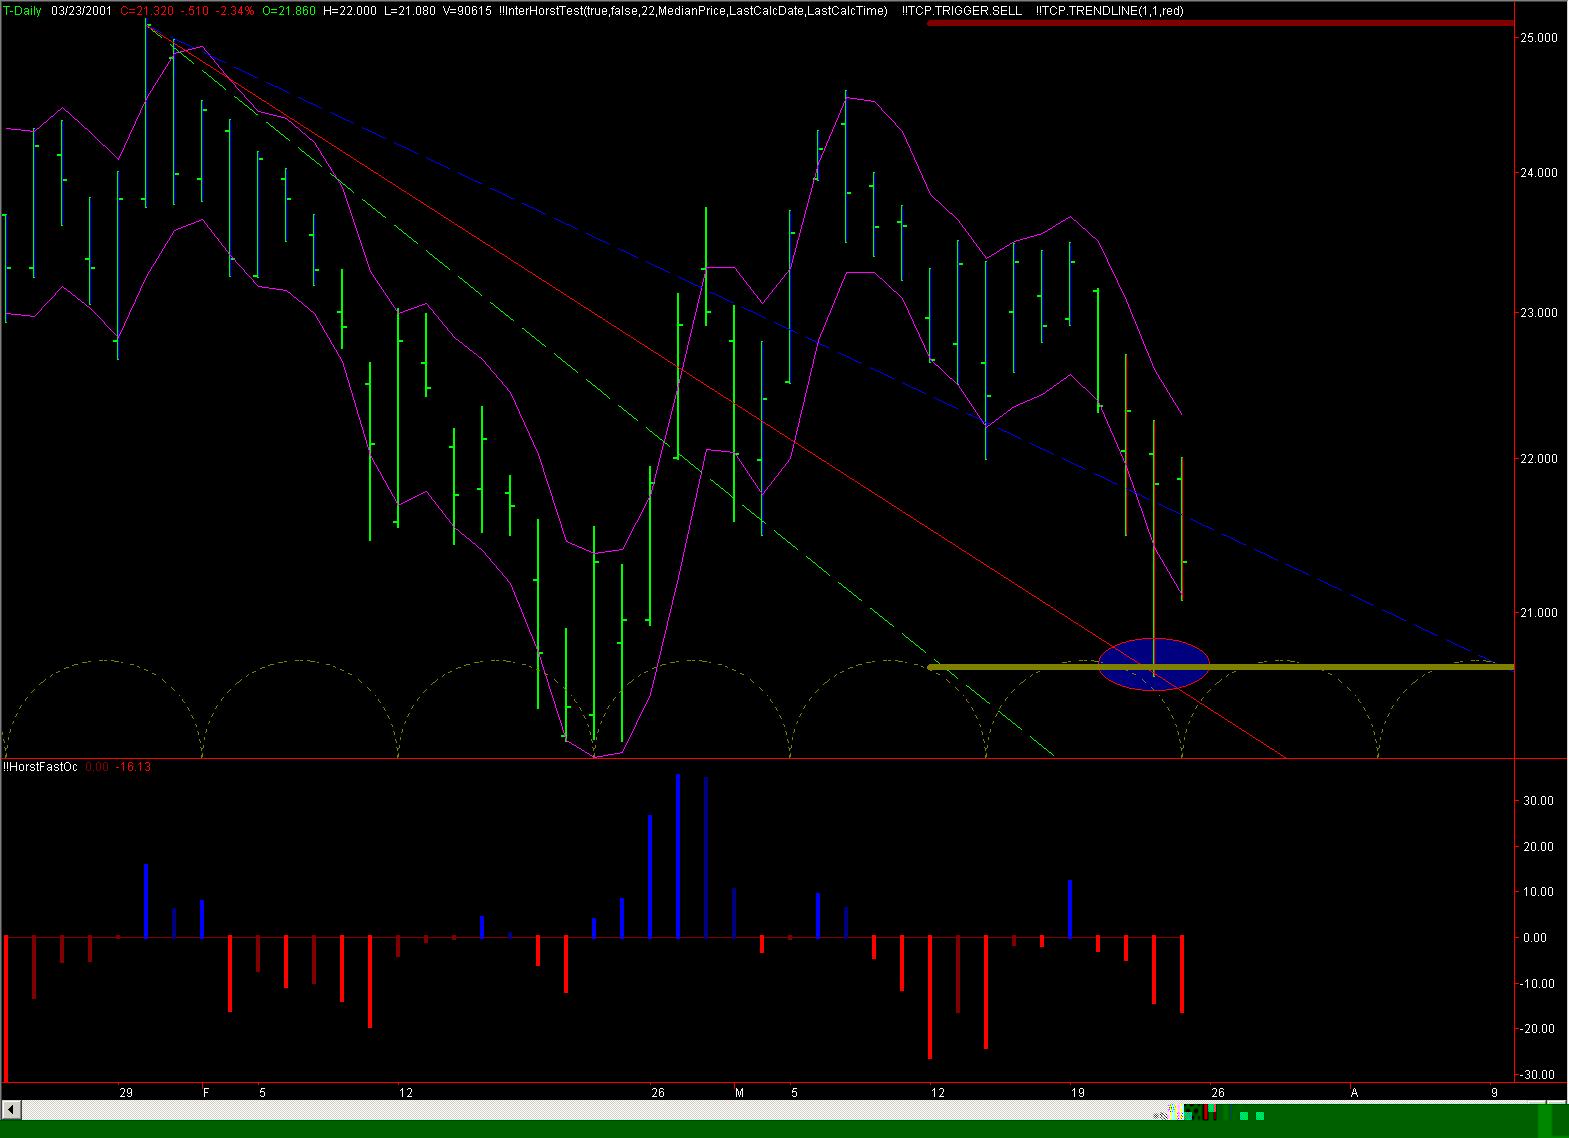Click the April 'A' date axis label
Screen dimensions: 1569x1138
(1355, 1093)
